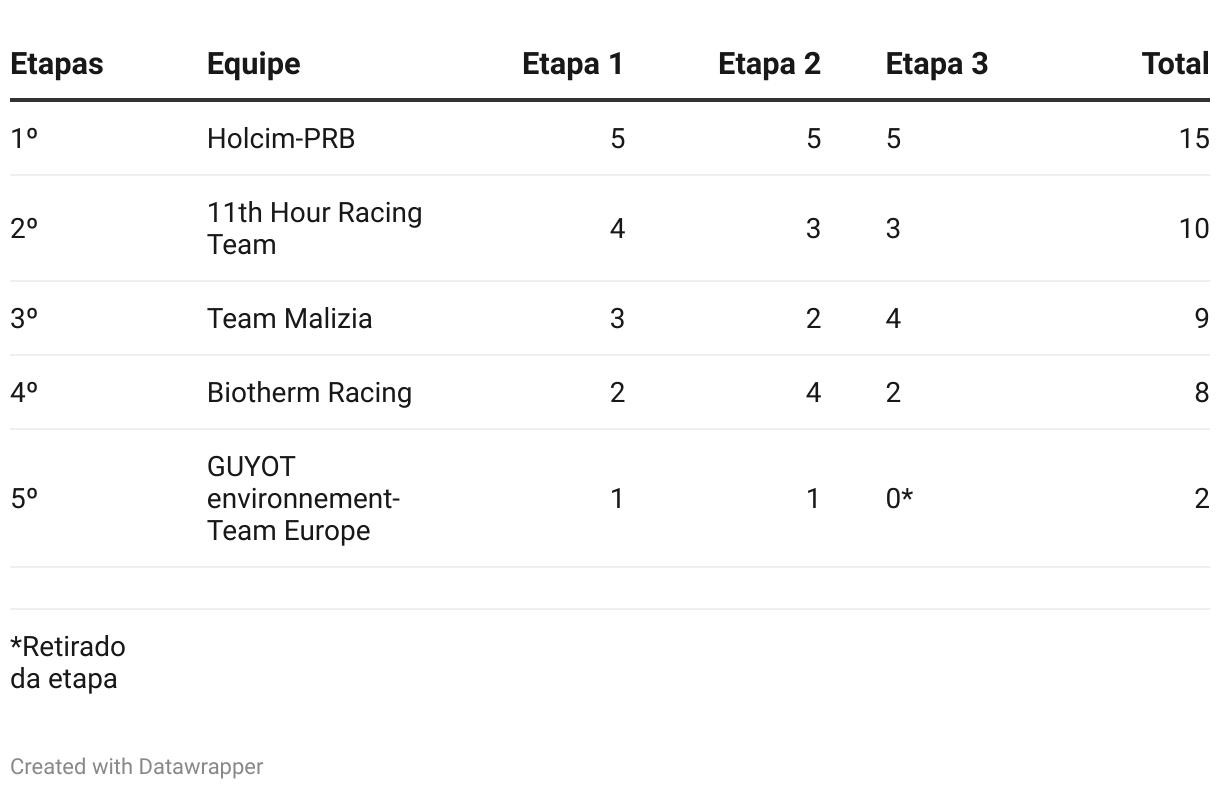1220x790 pixels.
Task: Click Biotherm Racing Etapa 2 score 4
Action: click(x=813, y=392)
